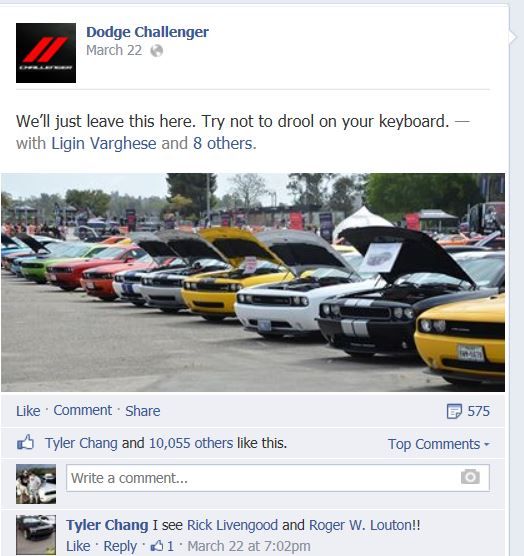The width and height of the screenshot is (524, 556).
Task: Click the thumbs-up icon on Tyler's comment
Action: click(x=157, y=546)
